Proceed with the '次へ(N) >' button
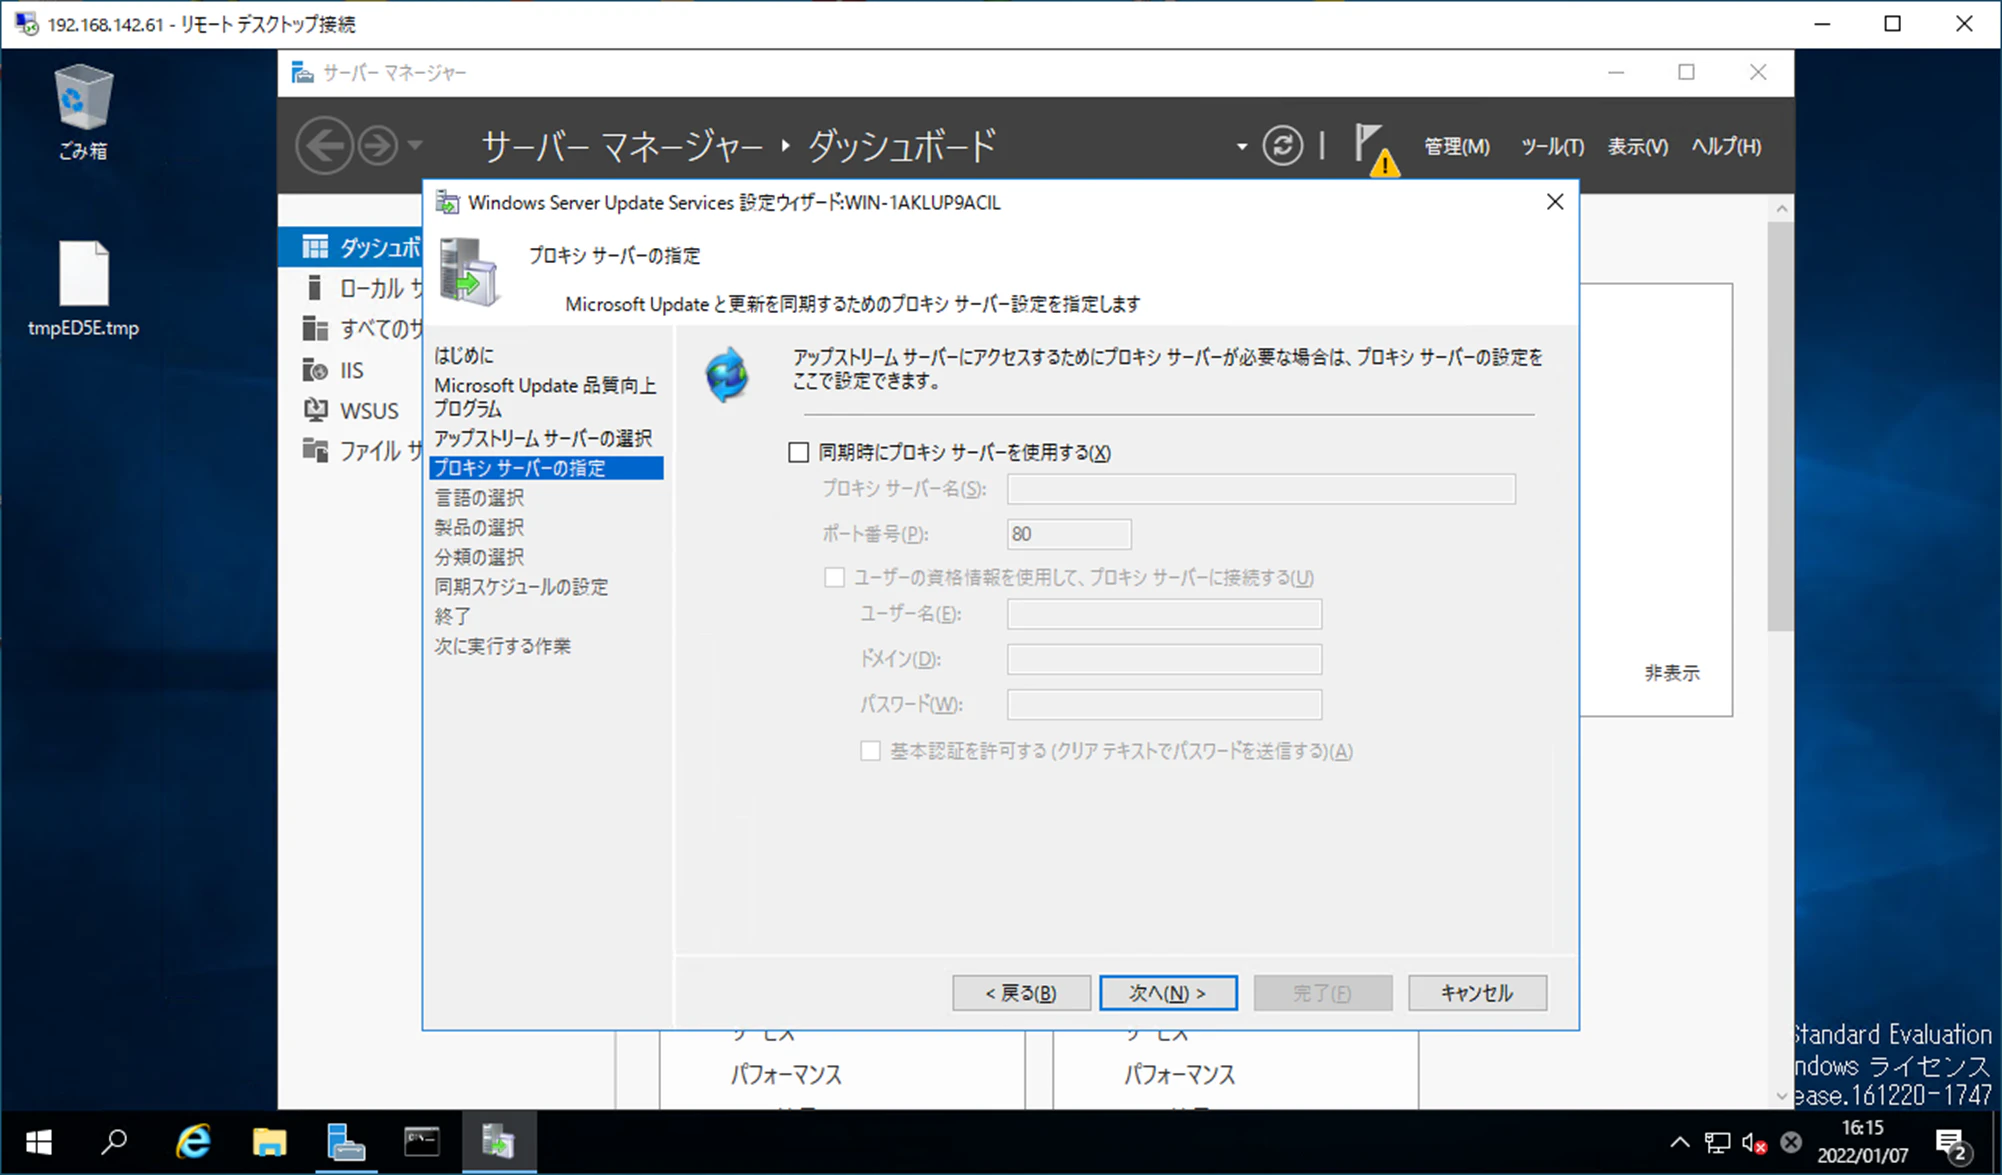The height and width of the screenshot is (1175, 2002). click(1168, 993)
